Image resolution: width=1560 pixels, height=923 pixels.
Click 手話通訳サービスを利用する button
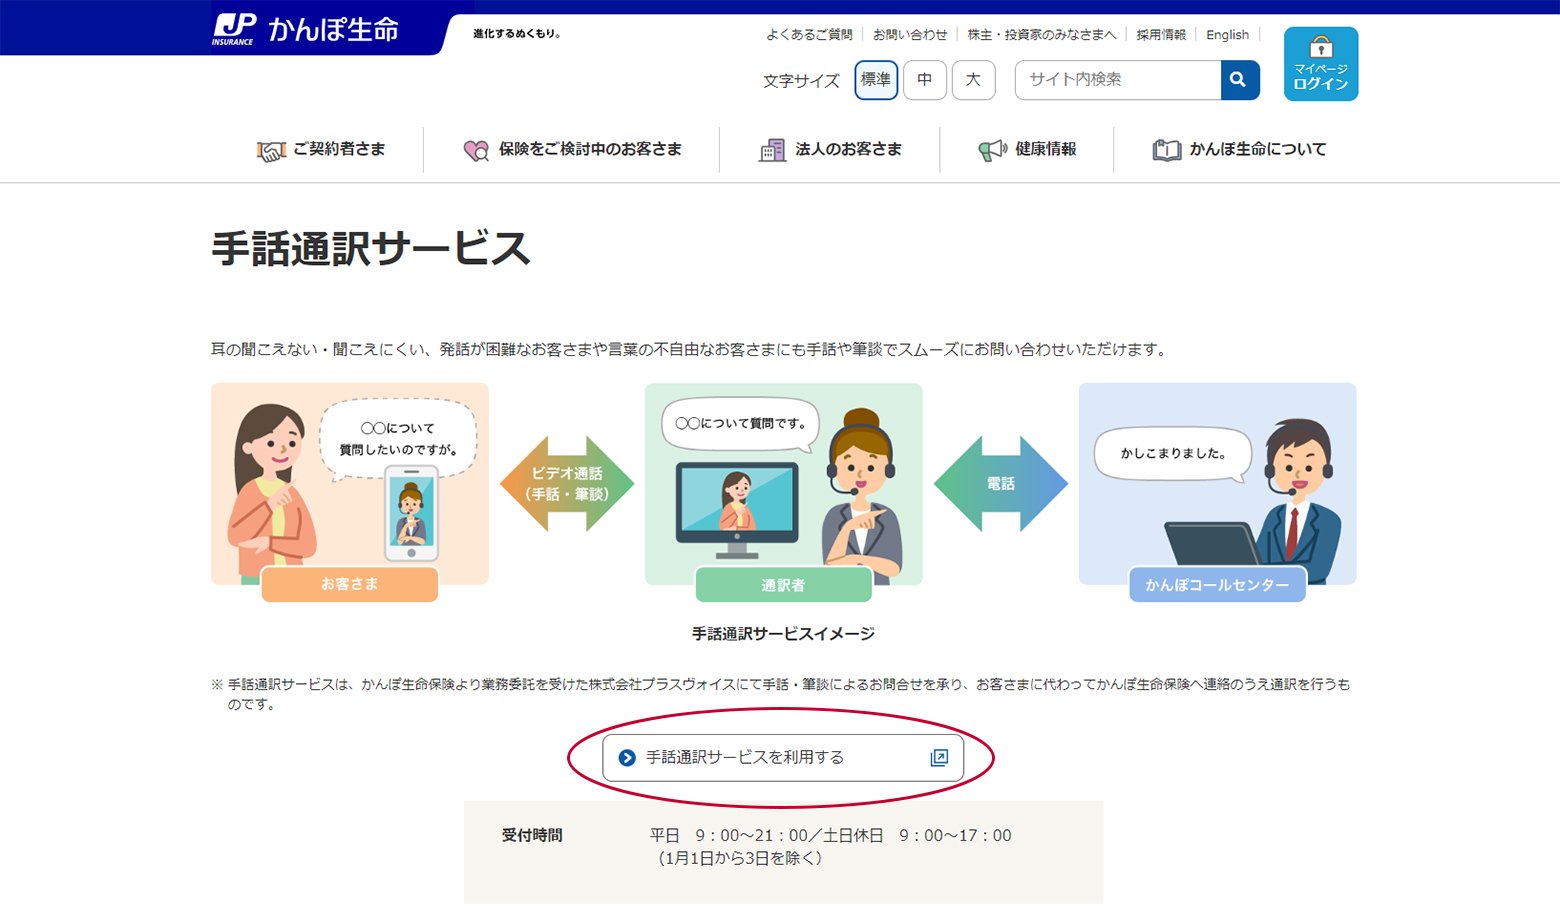(783, 758)
